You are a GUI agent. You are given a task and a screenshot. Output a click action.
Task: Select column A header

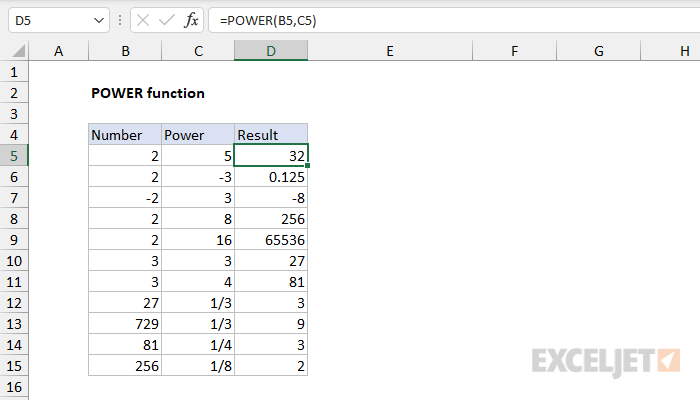(58, 51)
